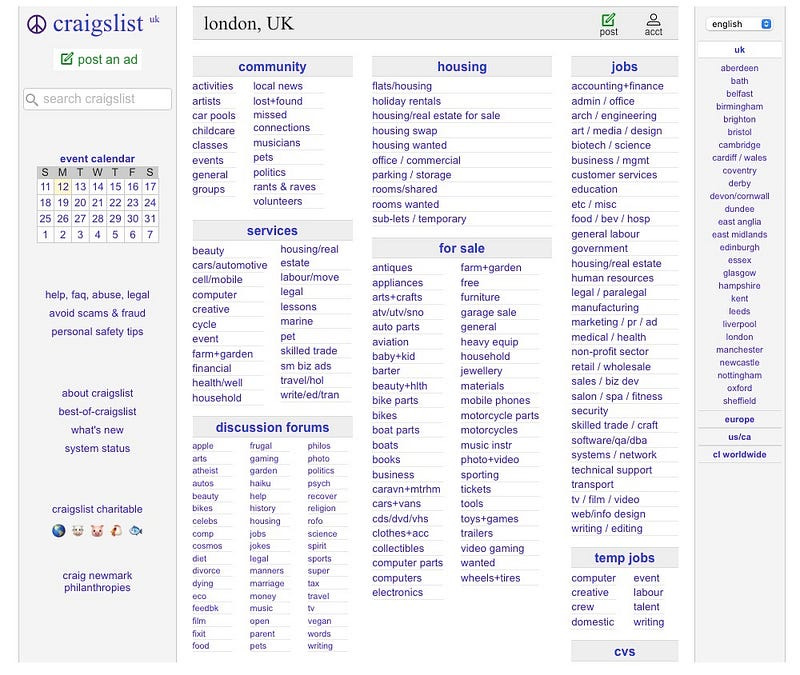Browse software/qa/dba jobs

pos(609,440)
